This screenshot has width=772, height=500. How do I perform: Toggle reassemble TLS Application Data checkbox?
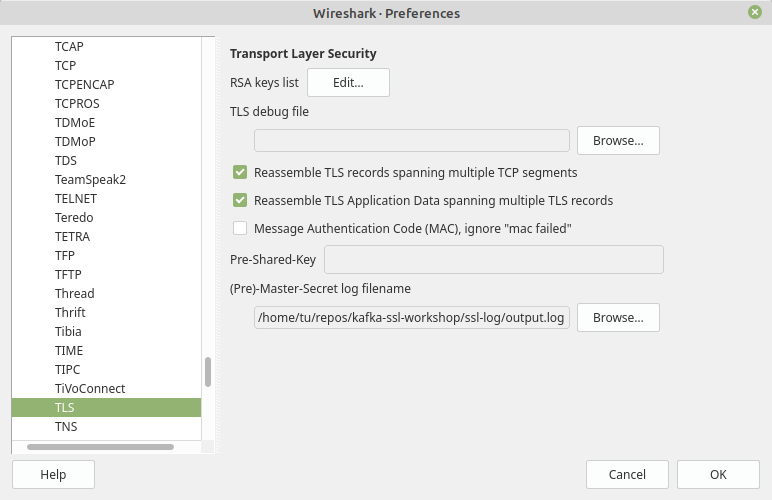point(240,200)
